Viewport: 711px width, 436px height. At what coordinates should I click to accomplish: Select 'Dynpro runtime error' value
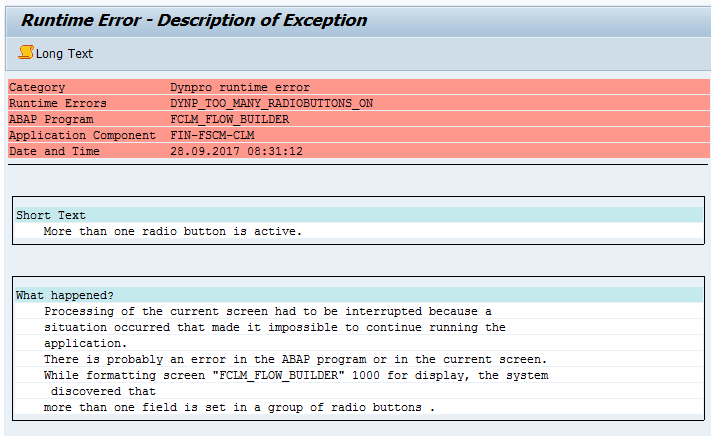click(240, 87)
